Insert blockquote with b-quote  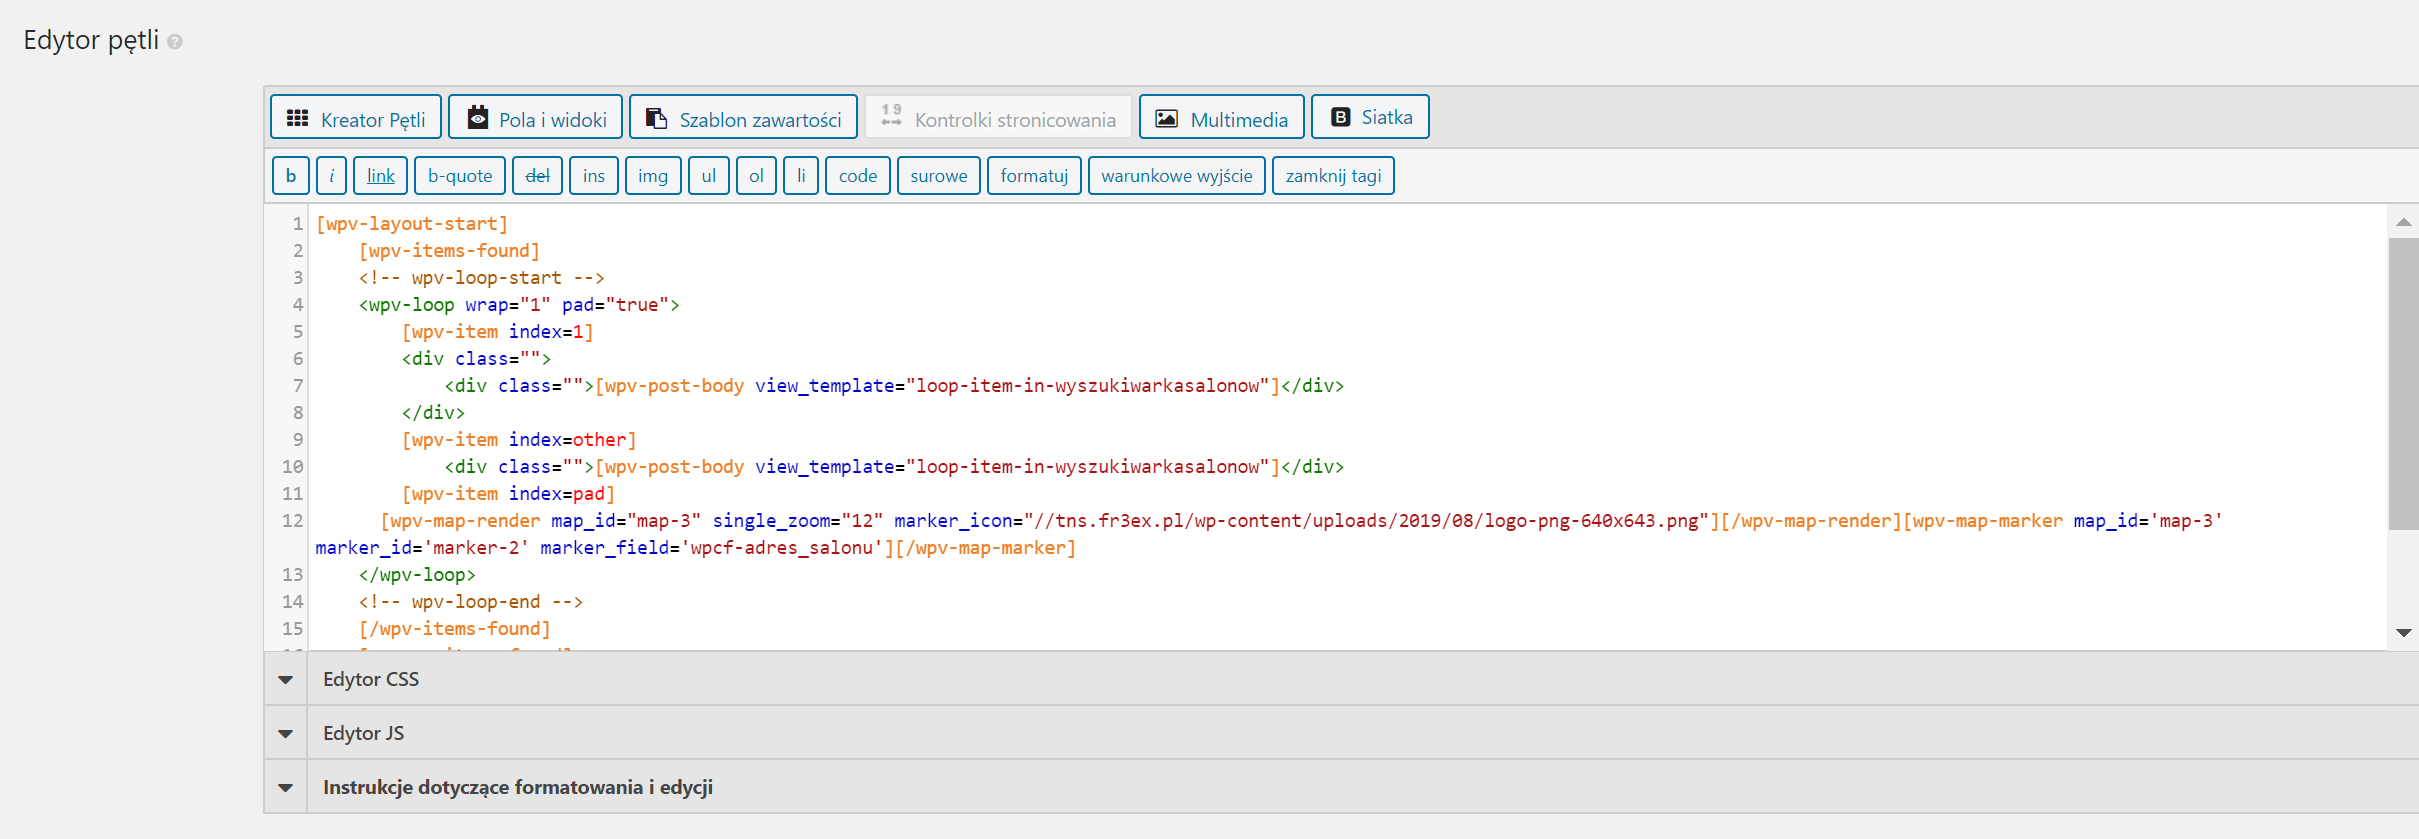[460, 176]
